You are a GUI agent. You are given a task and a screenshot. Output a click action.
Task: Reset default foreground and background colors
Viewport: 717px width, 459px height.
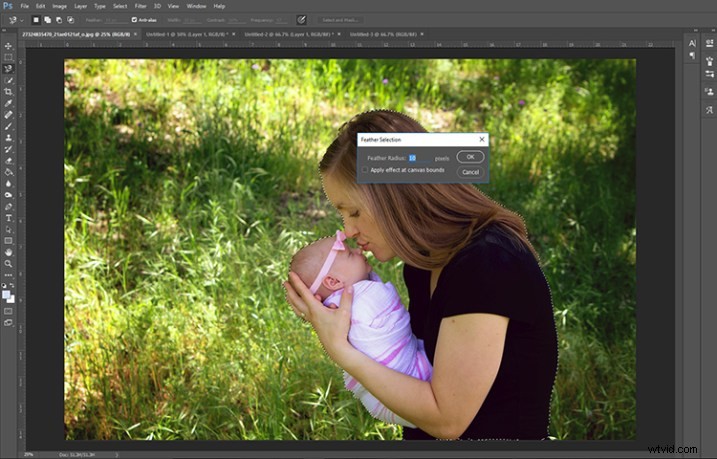[4, 285]
